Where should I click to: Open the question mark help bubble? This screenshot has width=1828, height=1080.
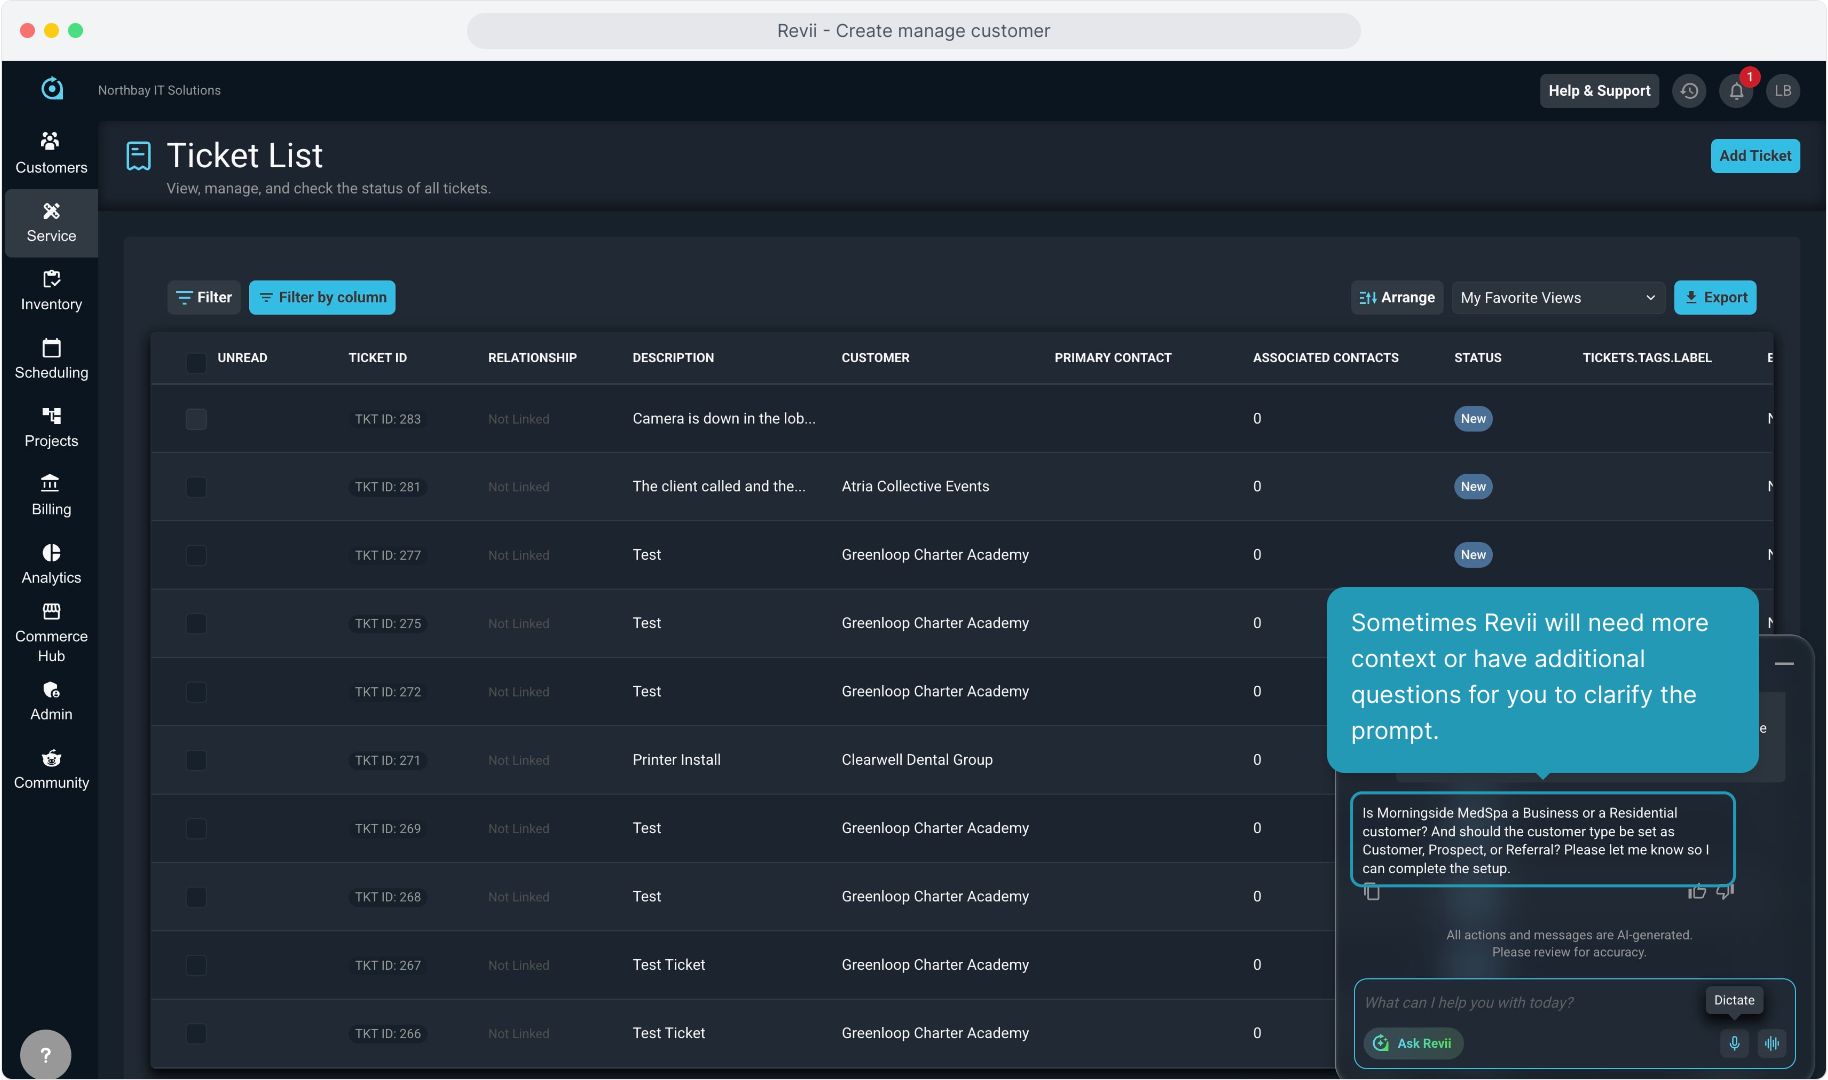[45, 1054]
